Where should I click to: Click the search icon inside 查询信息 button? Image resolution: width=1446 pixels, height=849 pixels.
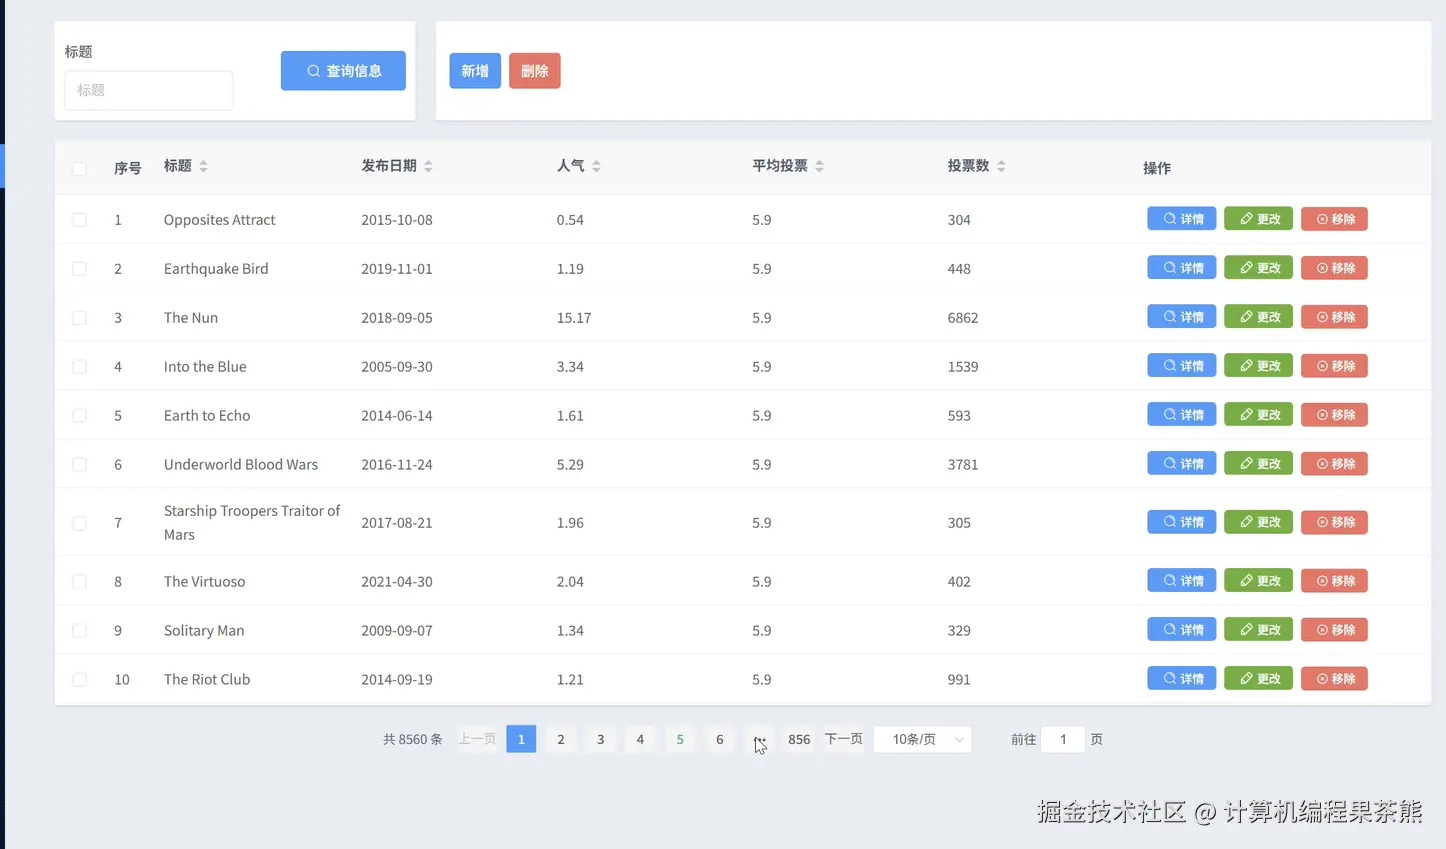[x=313, y=71]
